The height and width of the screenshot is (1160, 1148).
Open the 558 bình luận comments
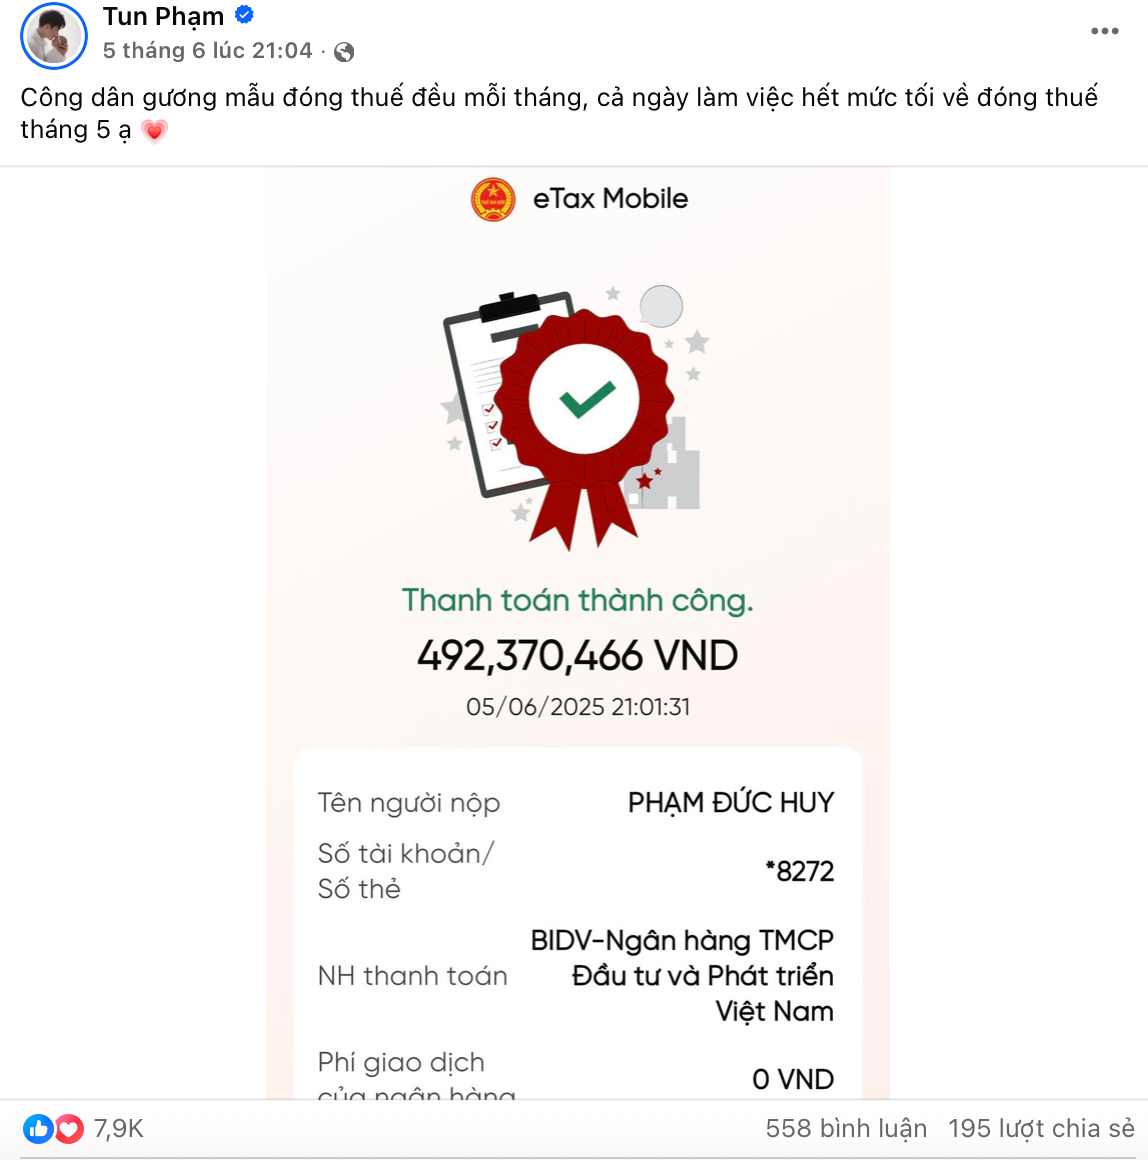845,1129
